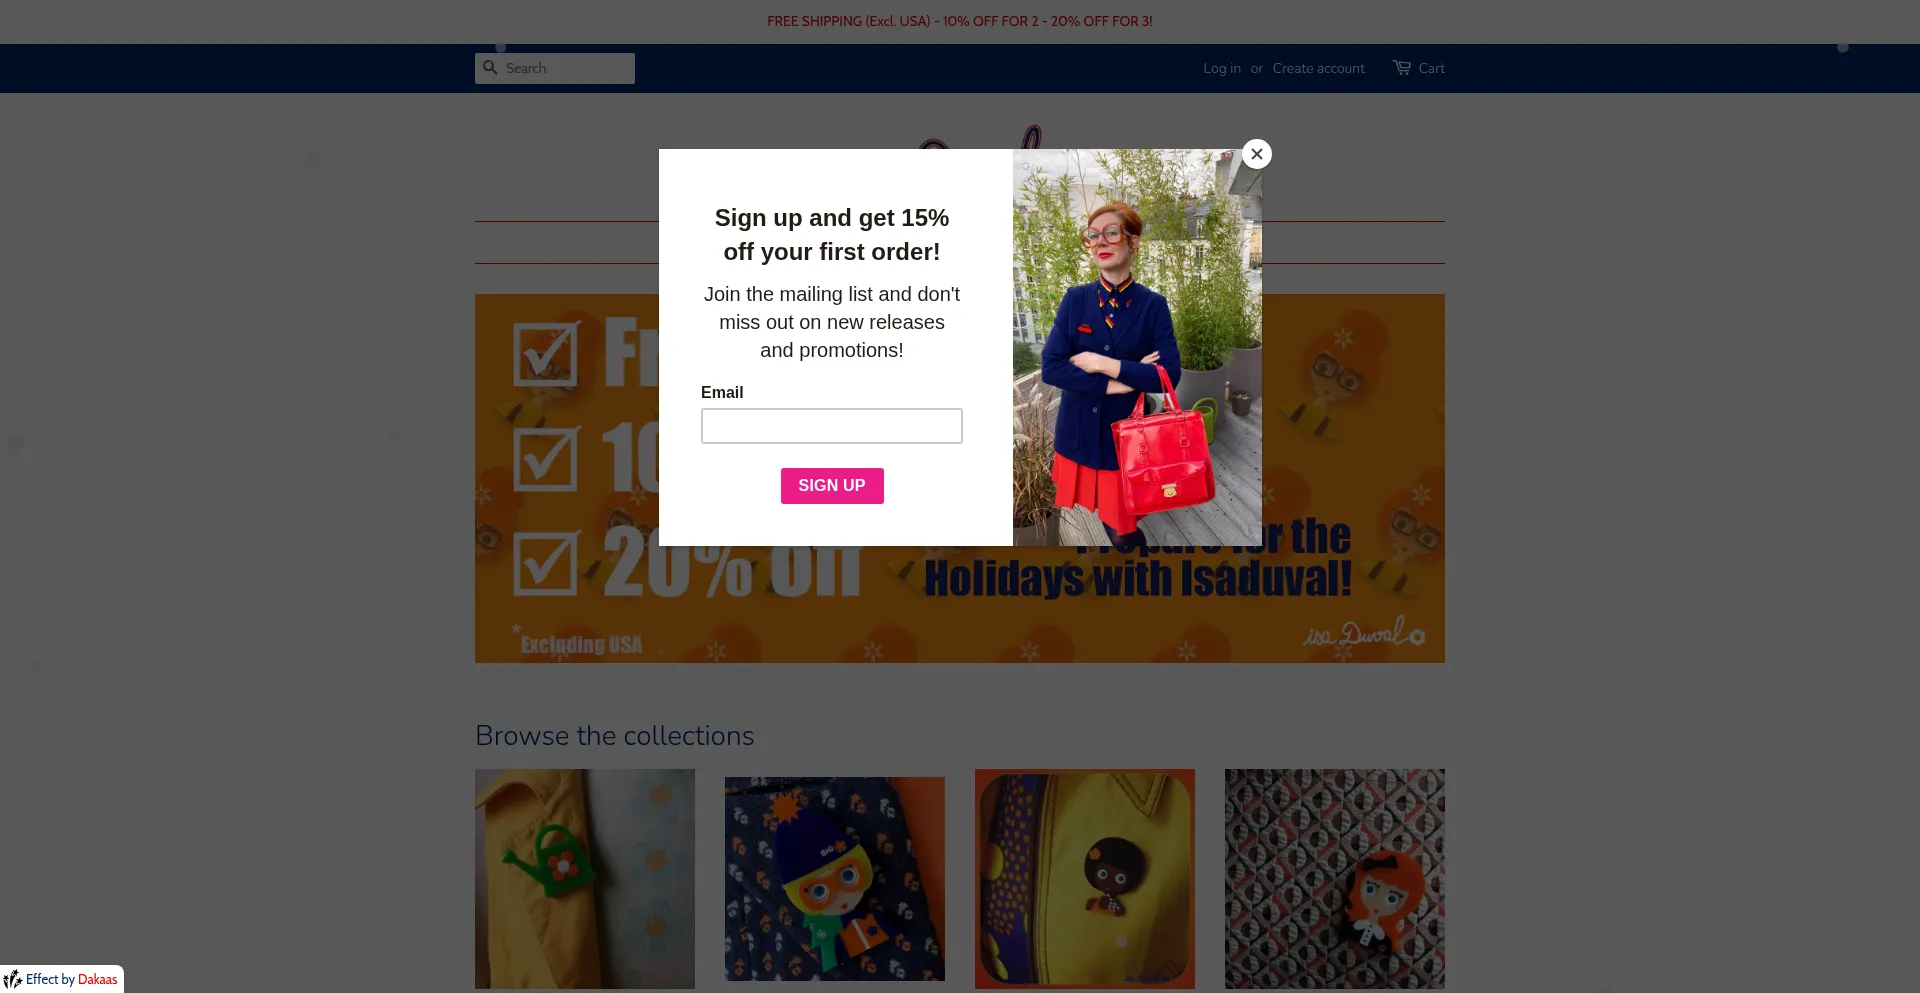
Task: Click the popup photo of woman with red bag
Action: point(1137,347)
